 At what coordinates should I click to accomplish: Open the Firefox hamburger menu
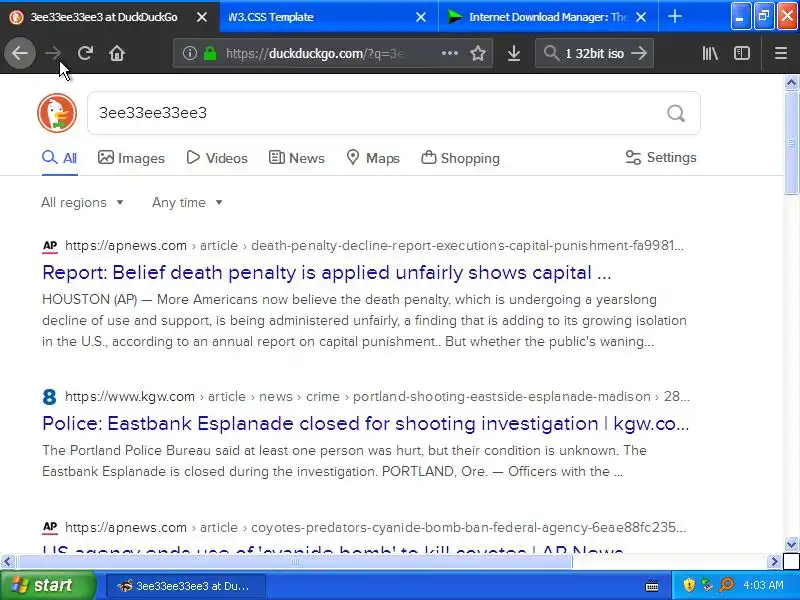[x=780, y=53]
